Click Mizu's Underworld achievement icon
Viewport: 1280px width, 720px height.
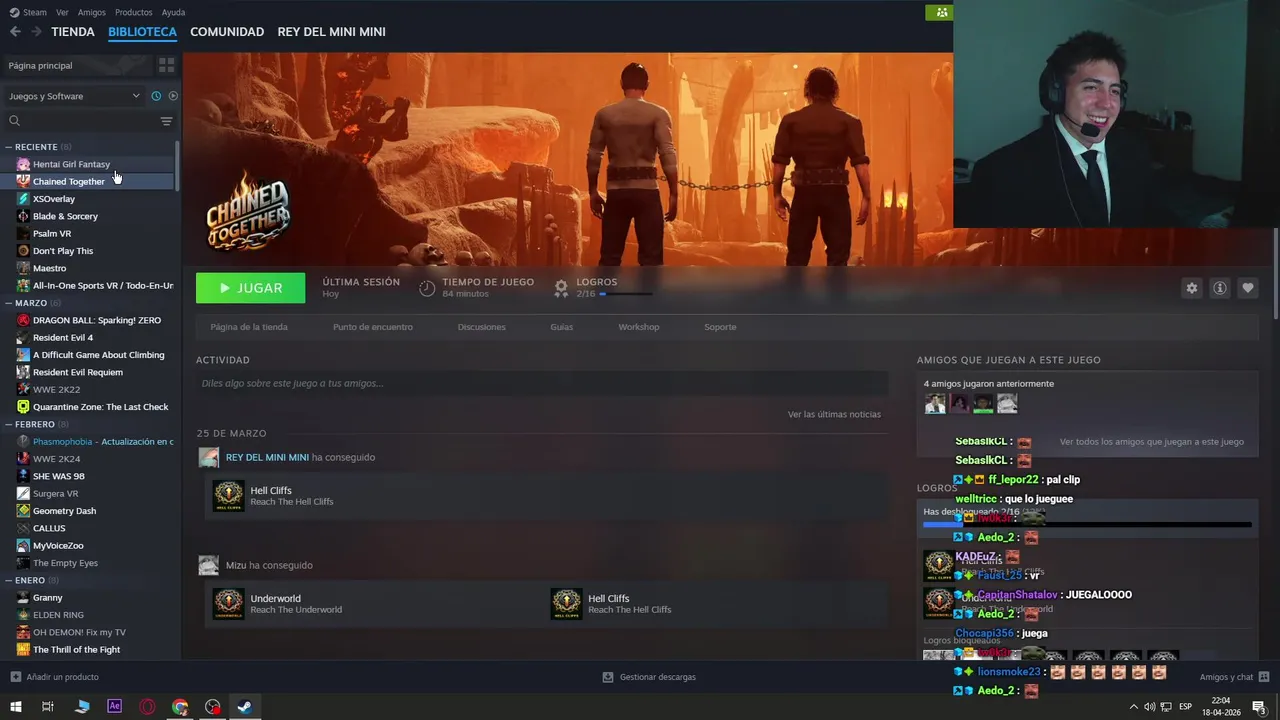click(x=228, y=604)
